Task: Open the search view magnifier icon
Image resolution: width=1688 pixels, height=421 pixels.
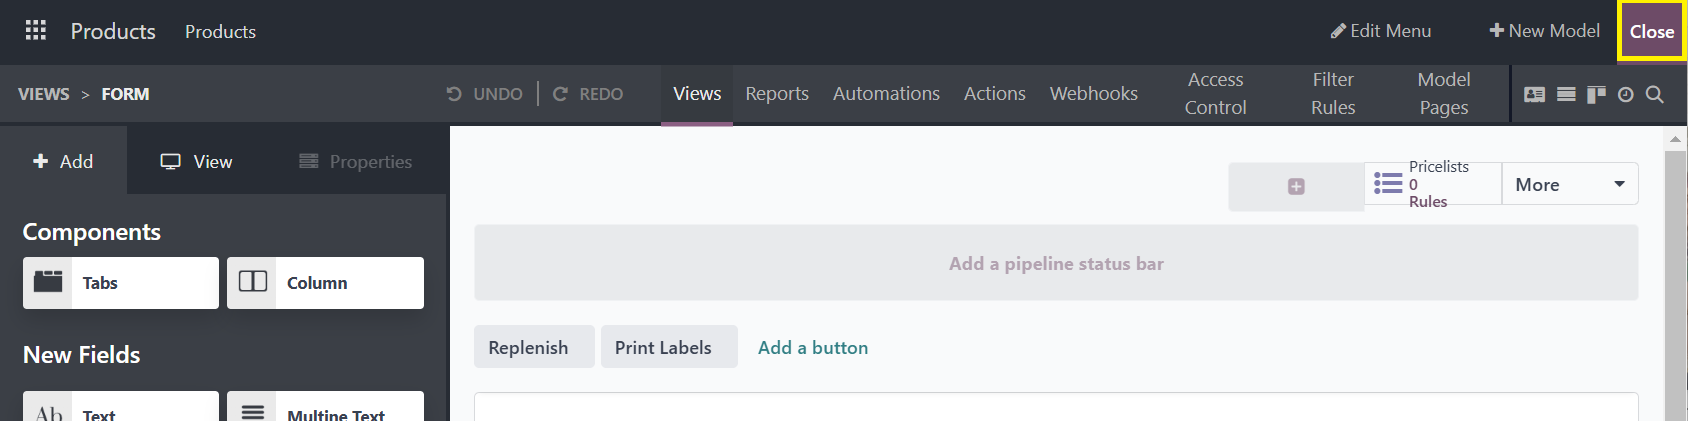Action: click(1655, 94)
